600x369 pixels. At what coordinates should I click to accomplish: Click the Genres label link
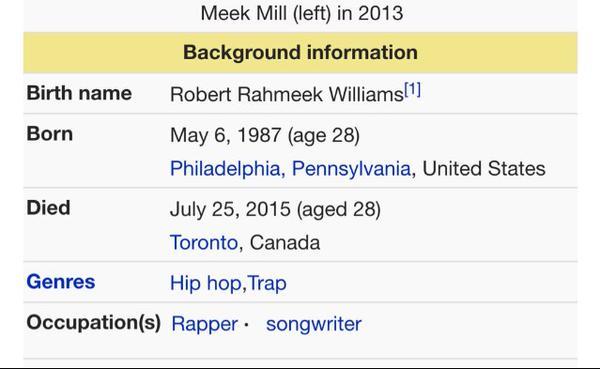tap(61, 282)
